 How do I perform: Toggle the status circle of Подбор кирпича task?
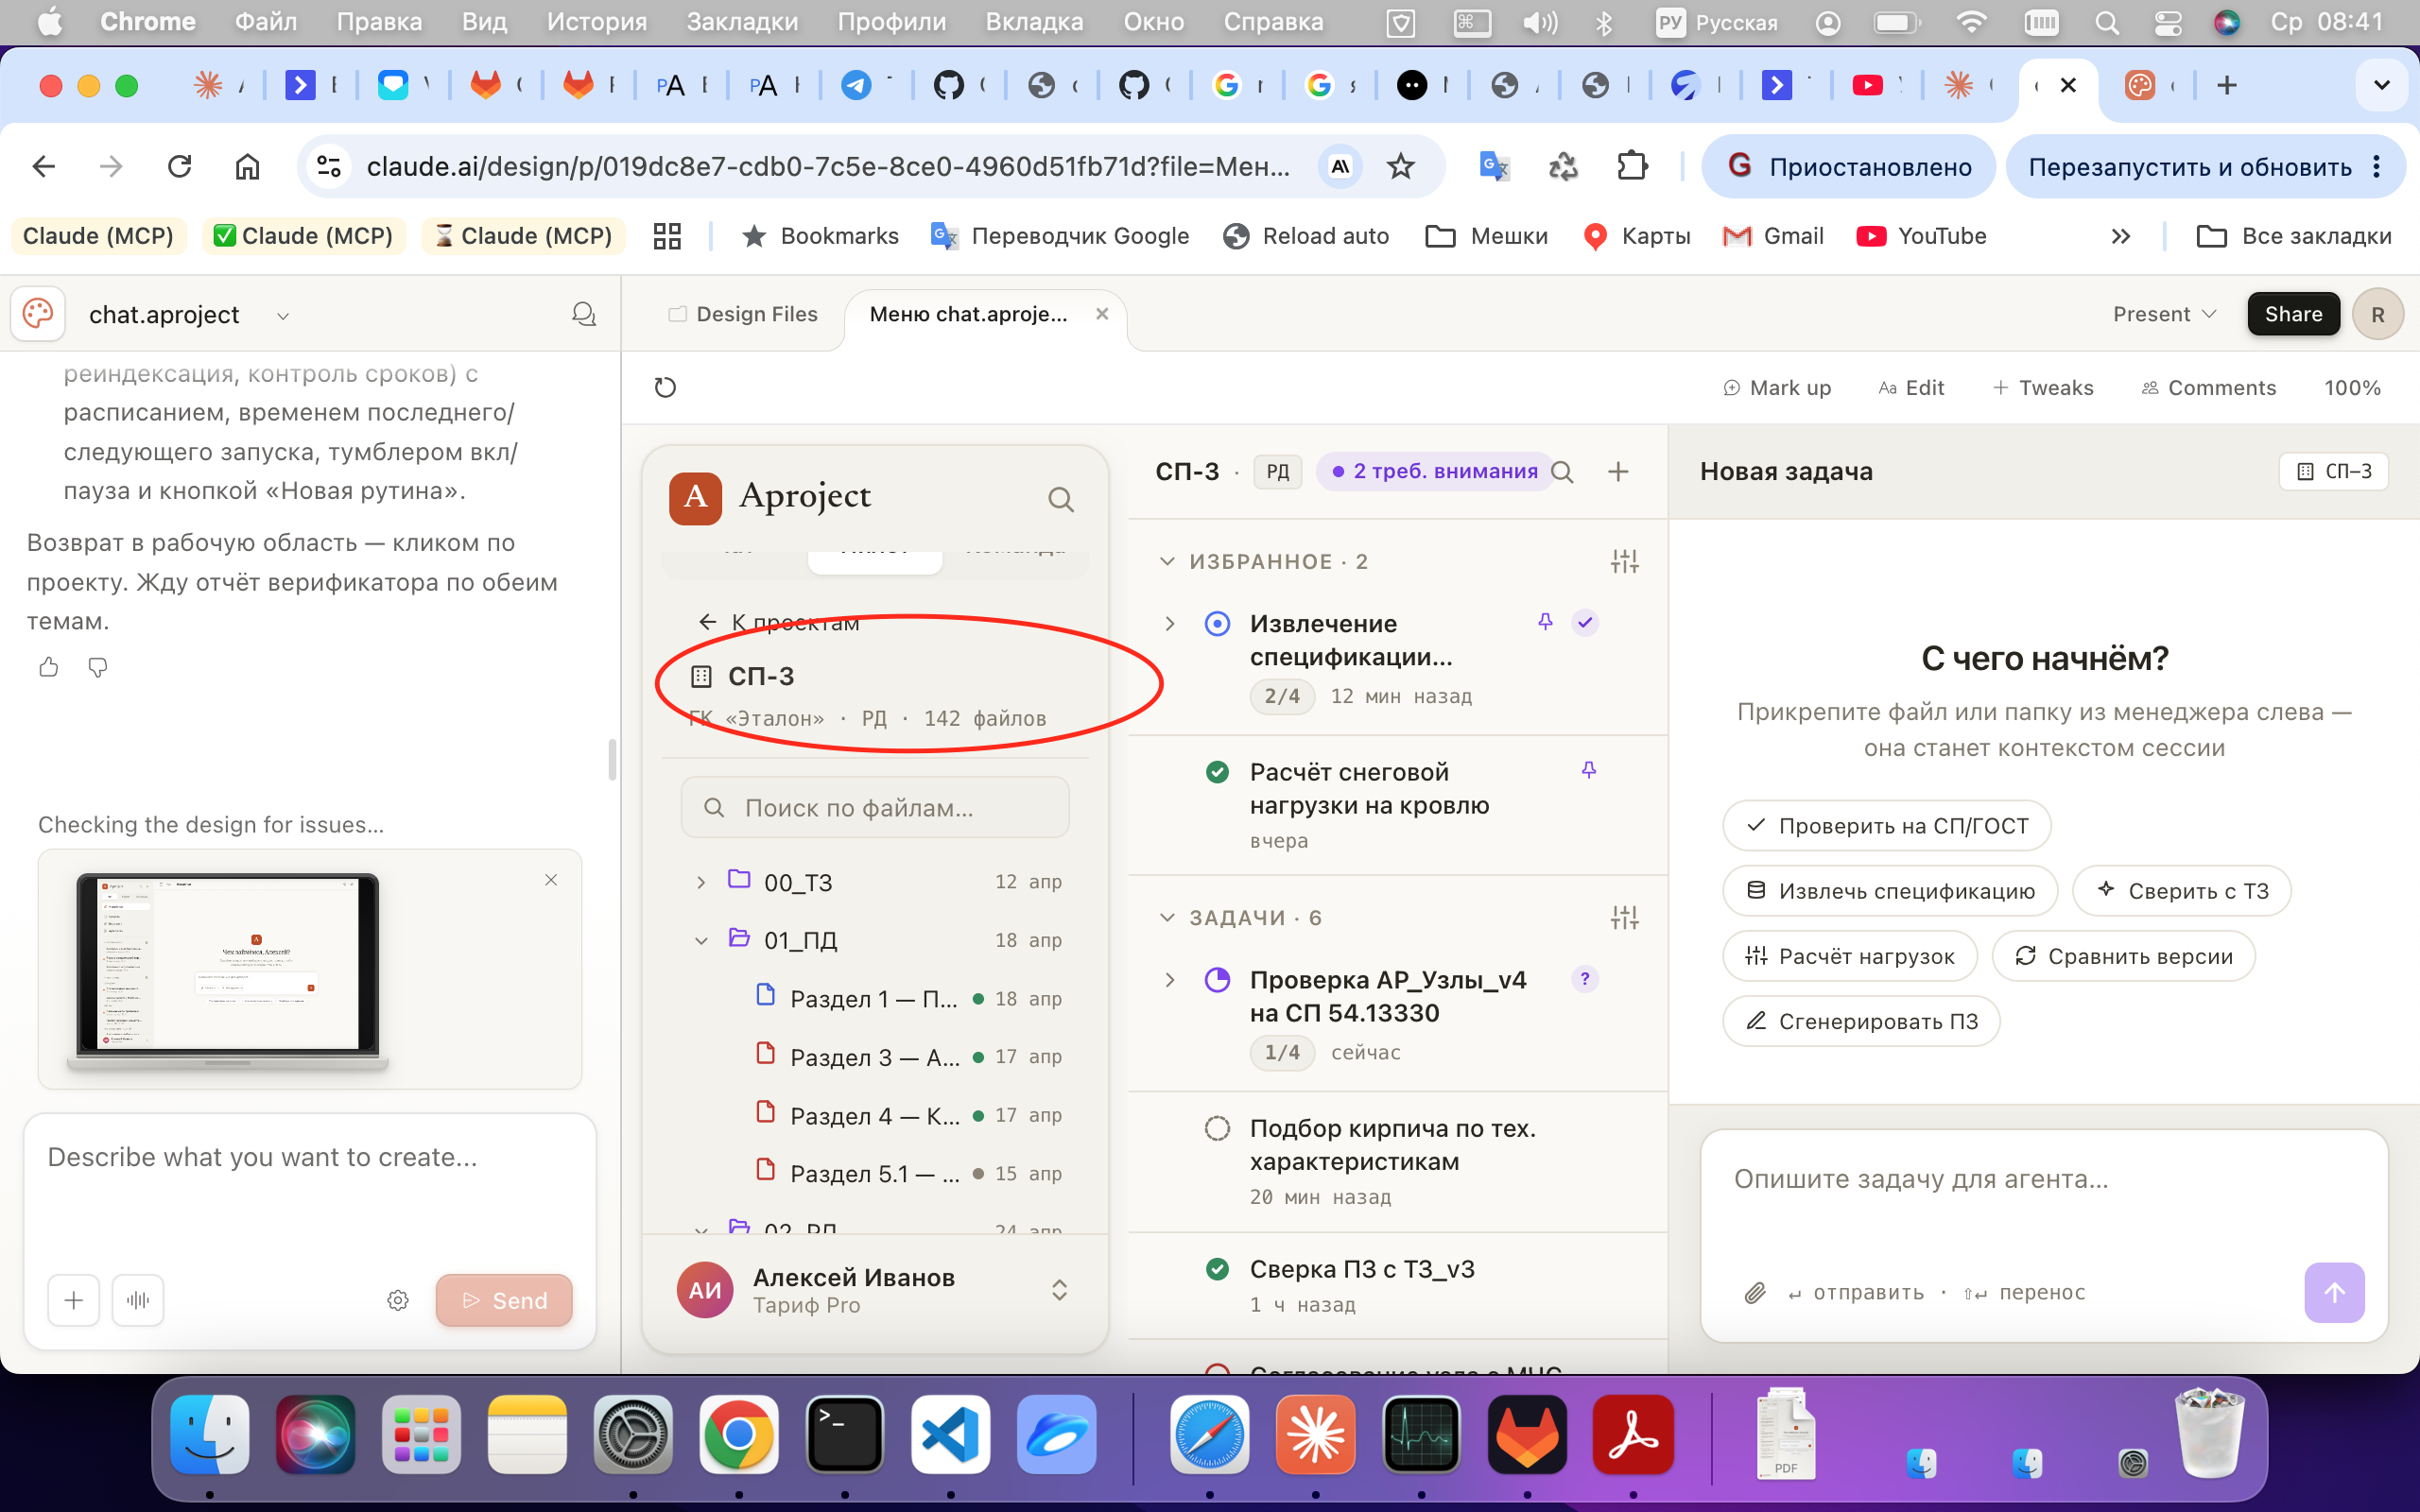(x=1217, y=1129)
